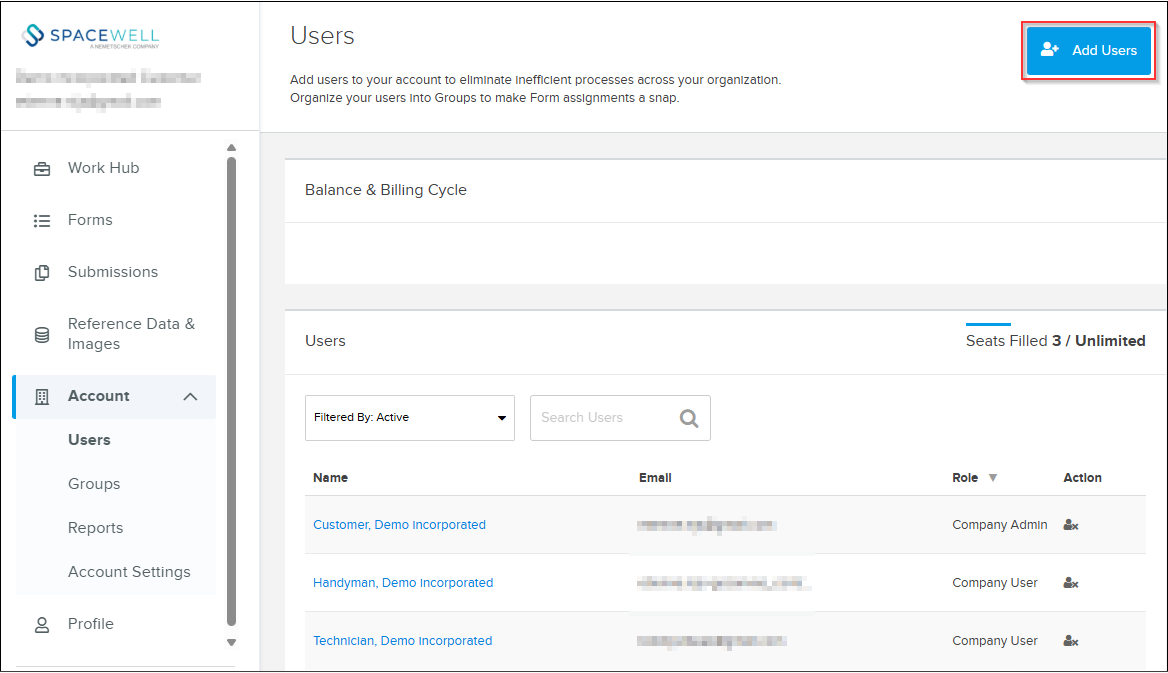Screen dimensions: 1168x673
Task: Open Submissions page
Action: pos(112,272)
